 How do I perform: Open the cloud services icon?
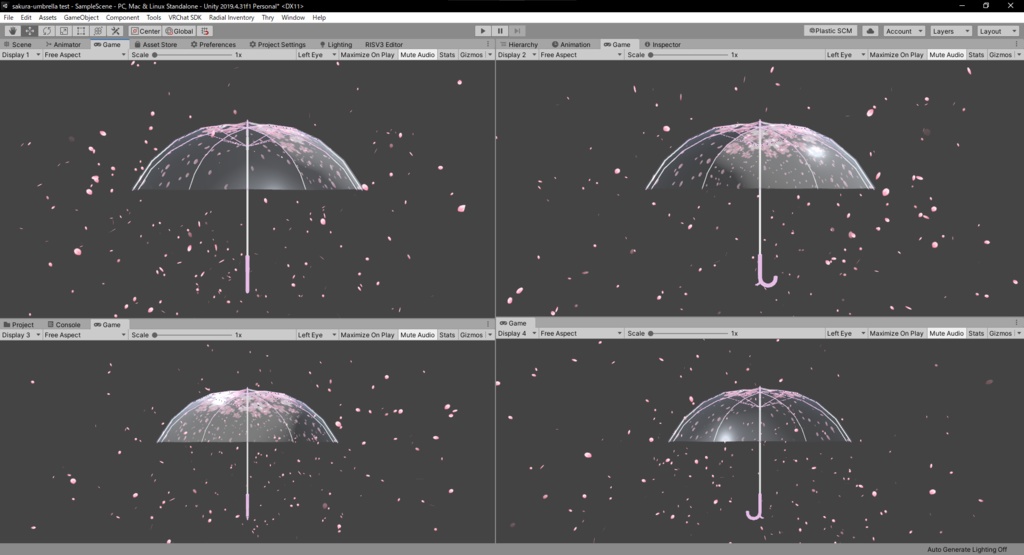click(870, 31)
